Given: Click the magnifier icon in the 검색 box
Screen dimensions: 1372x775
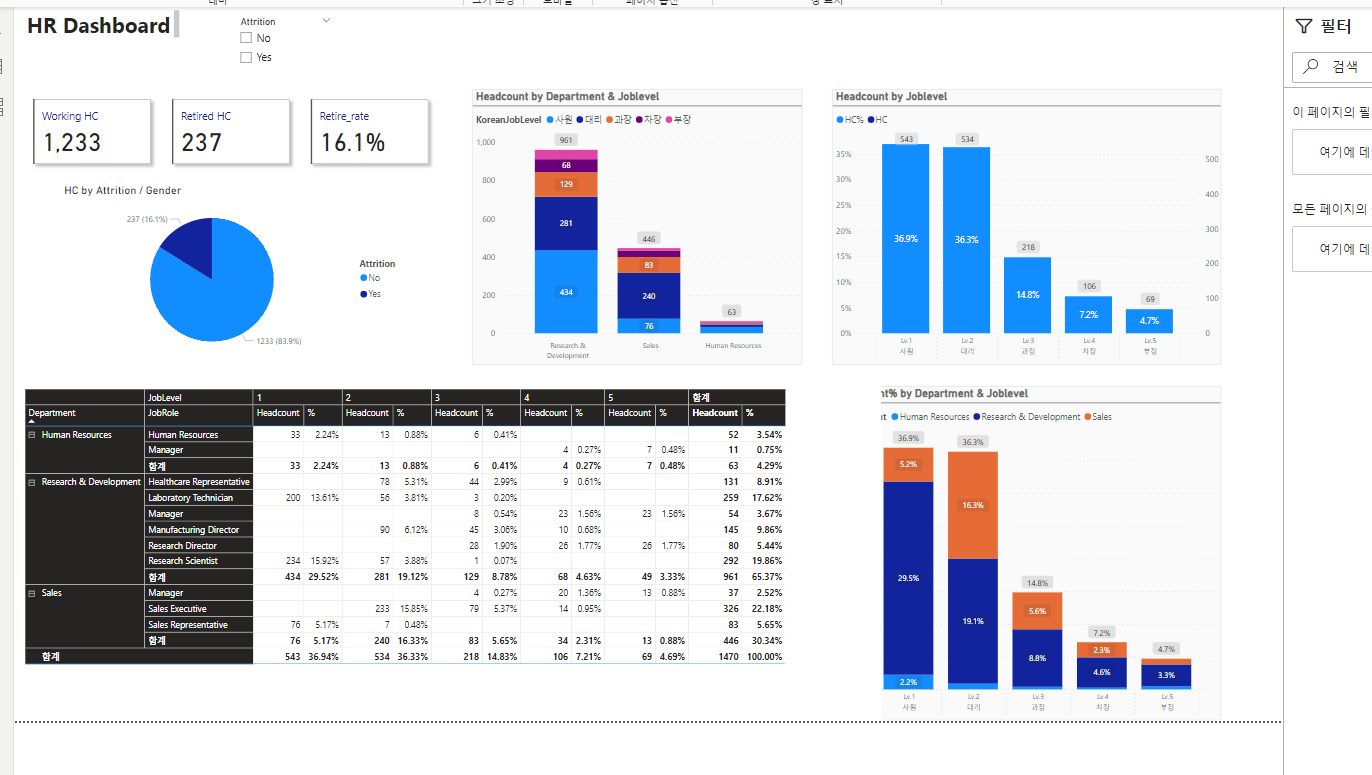Looking at the screenshot, I should tap(1311, 67).
